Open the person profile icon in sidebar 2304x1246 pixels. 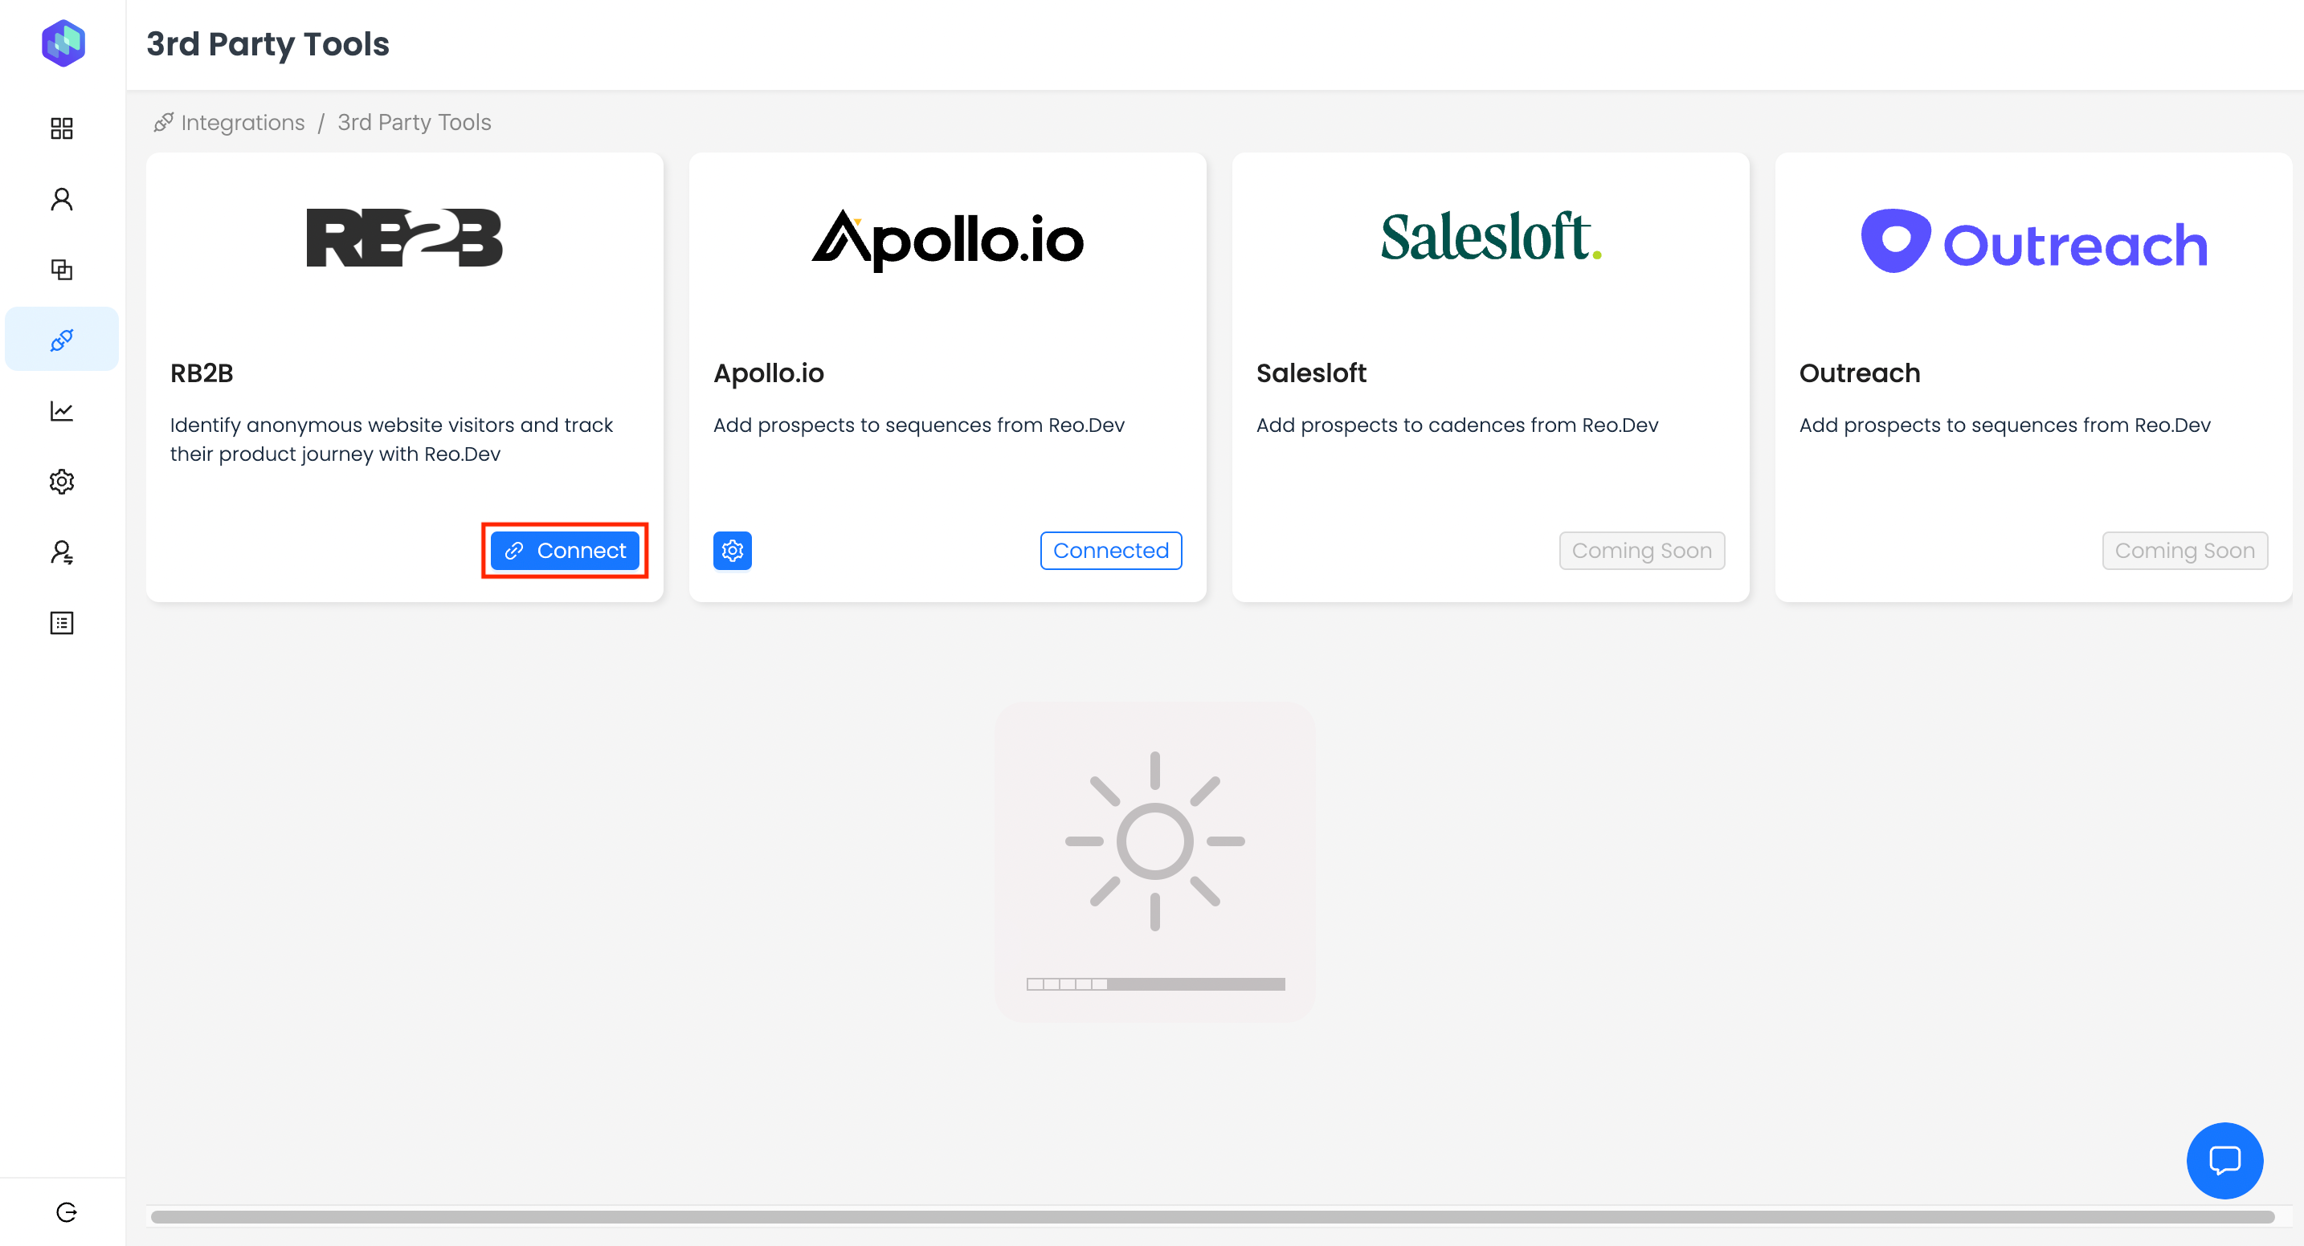click(62, 199)
